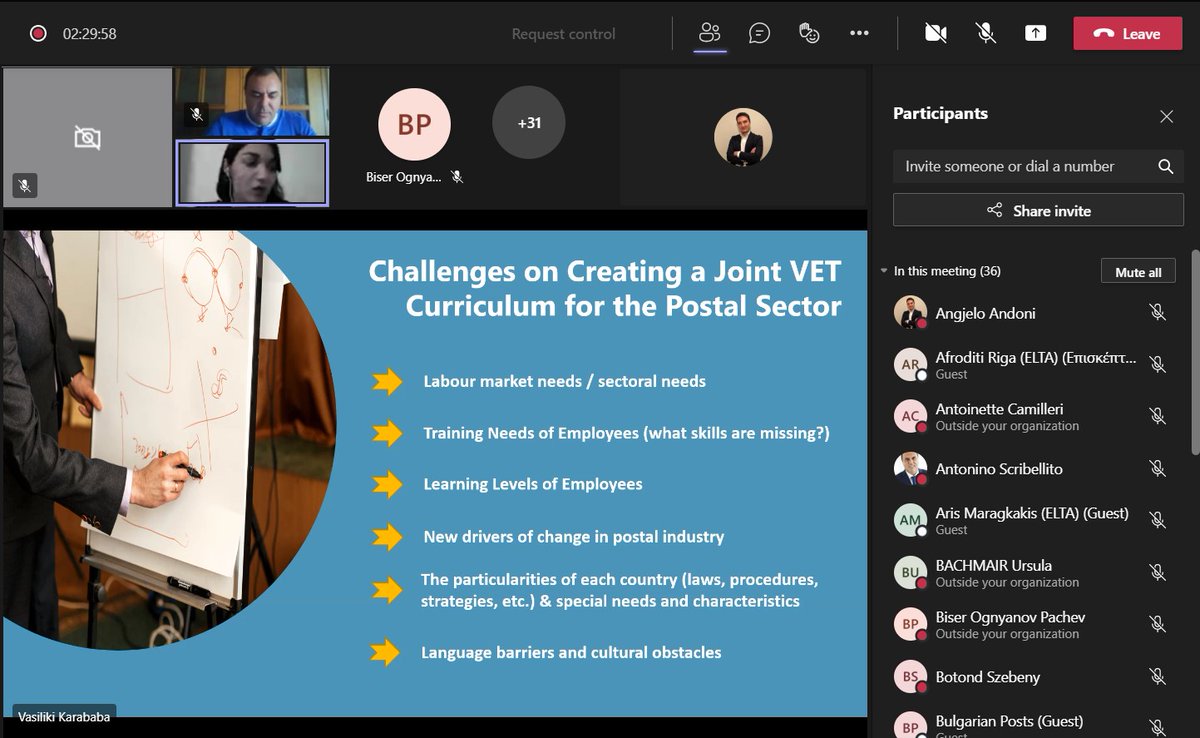The image size is (1200, 738).
Task: Select BACHMAIR Ursula name in the list
Action: click(x=993, y=565)
